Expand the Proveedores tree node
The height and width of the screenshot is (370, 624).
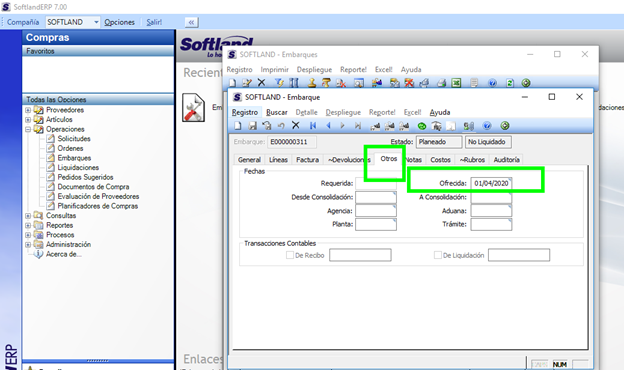[28, 110]
